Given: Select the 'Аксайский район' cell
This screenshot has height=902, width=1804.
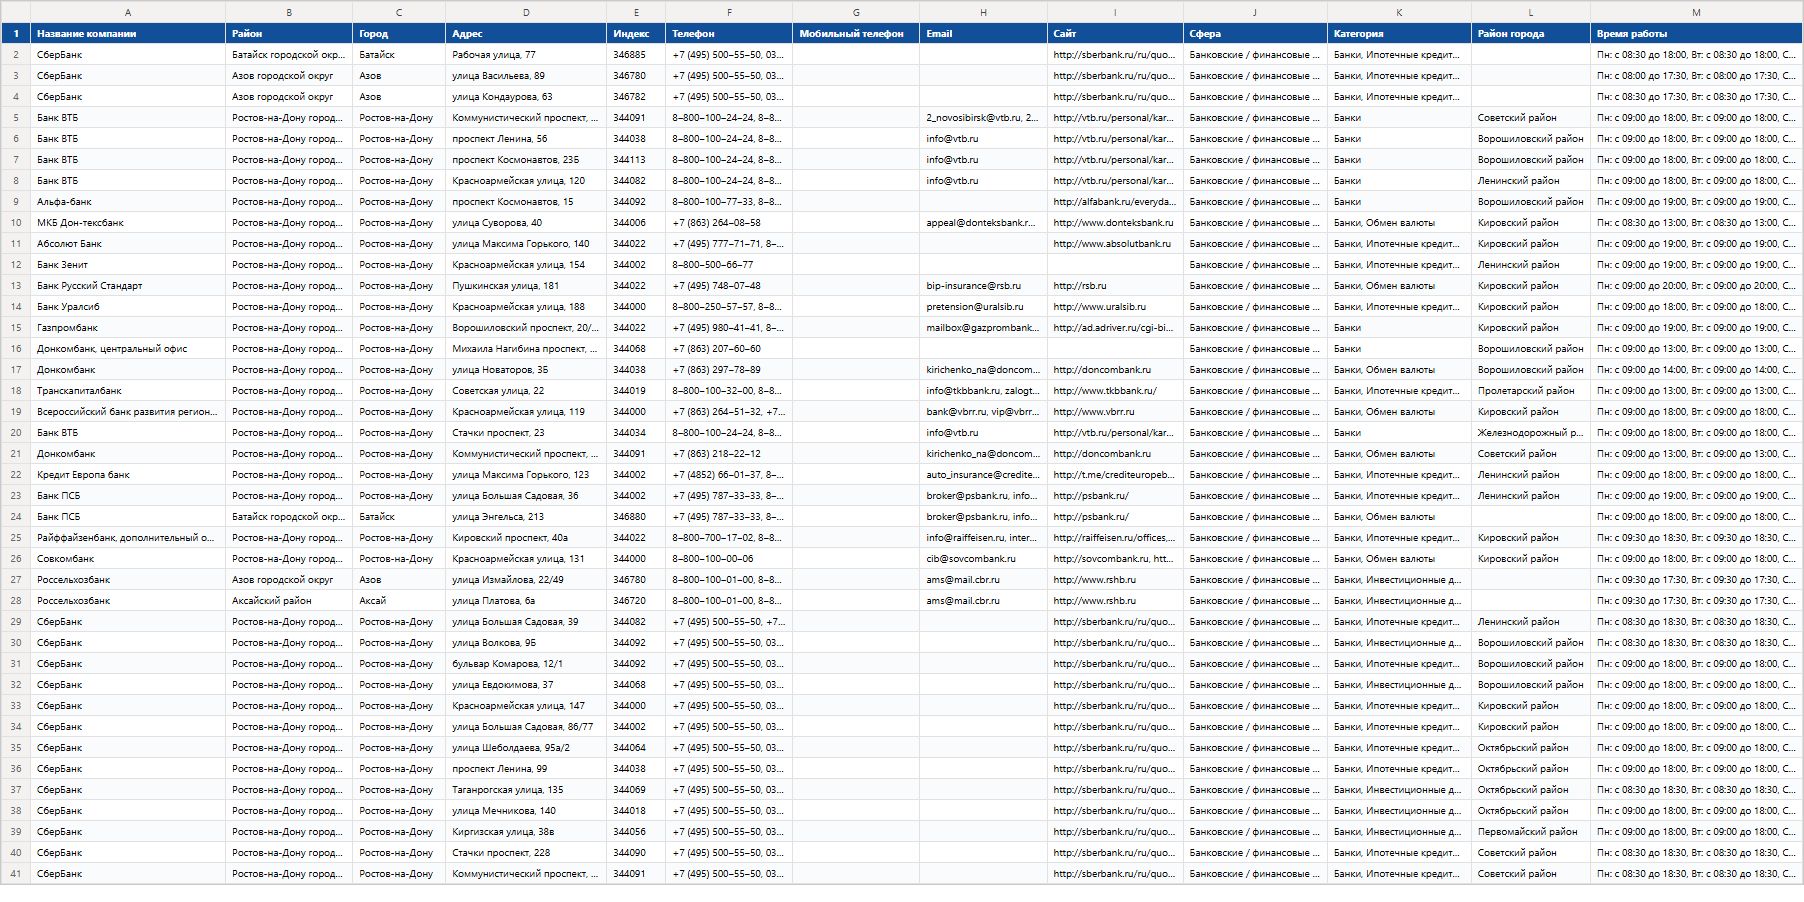Looking at the screenshot, I should pyautogui.click(x=289, y=601).
